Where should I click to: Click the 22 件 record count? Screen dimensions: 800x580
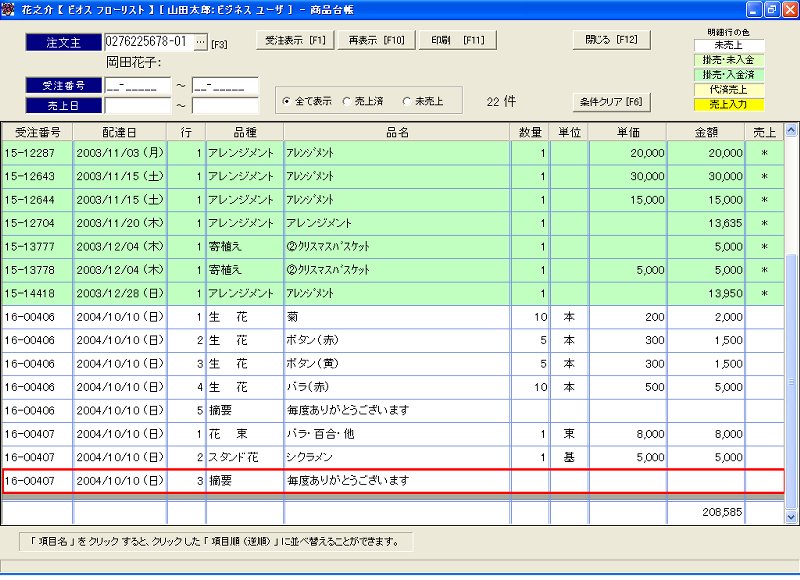[x=501, y=101]
